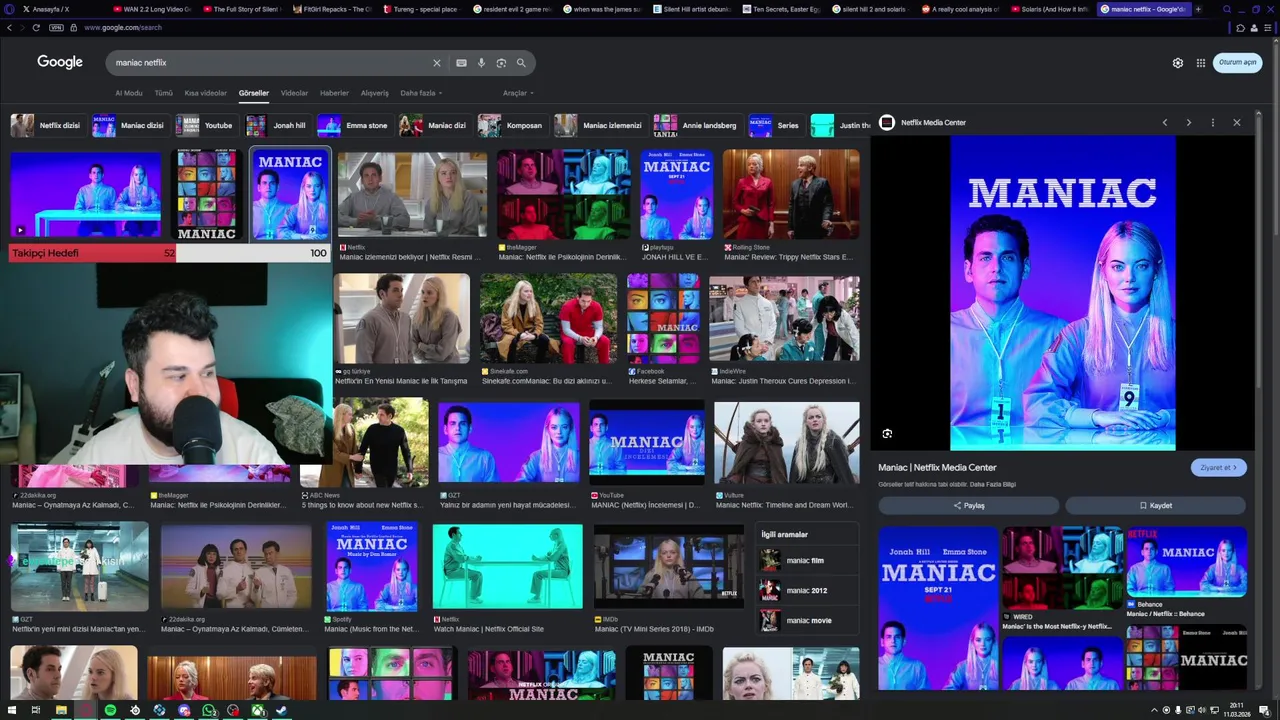1280x720 pixels.
Task: Open File Explorer from the taskbar
Action: [x=61, y=710]
